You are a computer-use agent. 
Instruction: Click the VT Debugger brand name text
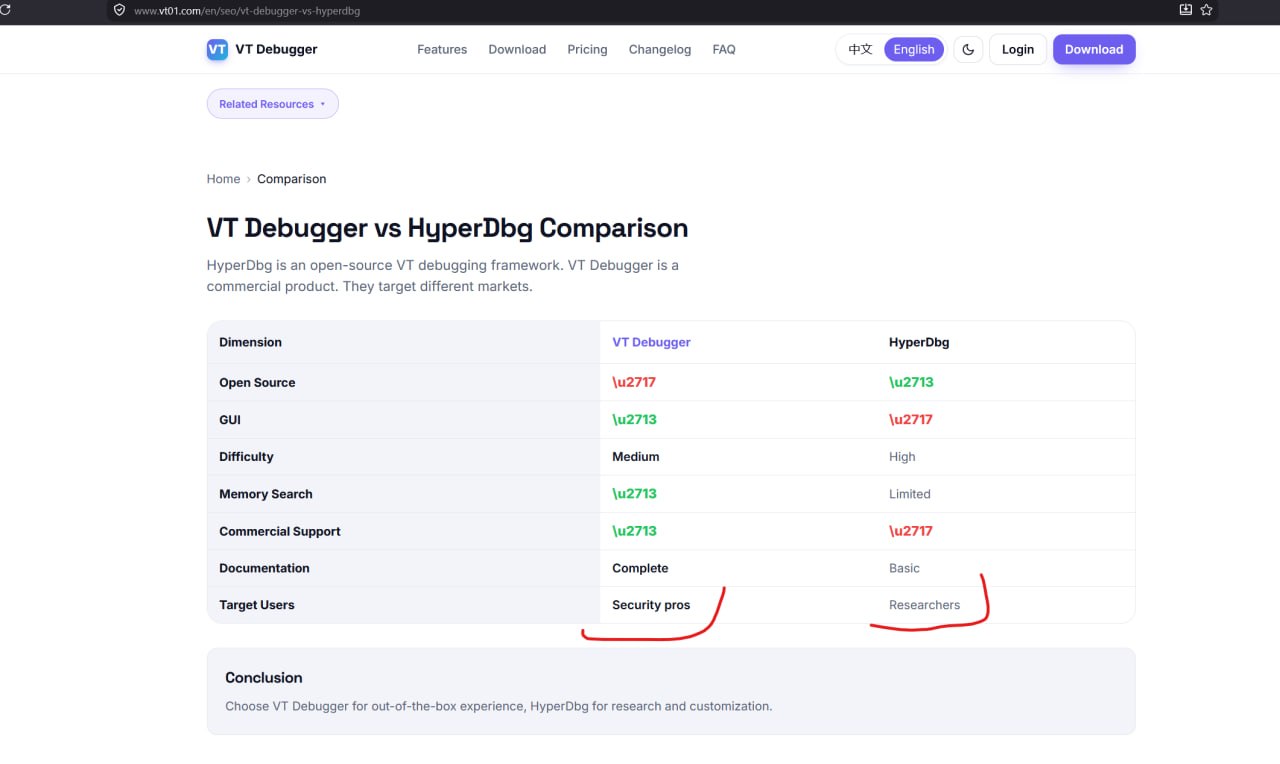pos(276,49)
